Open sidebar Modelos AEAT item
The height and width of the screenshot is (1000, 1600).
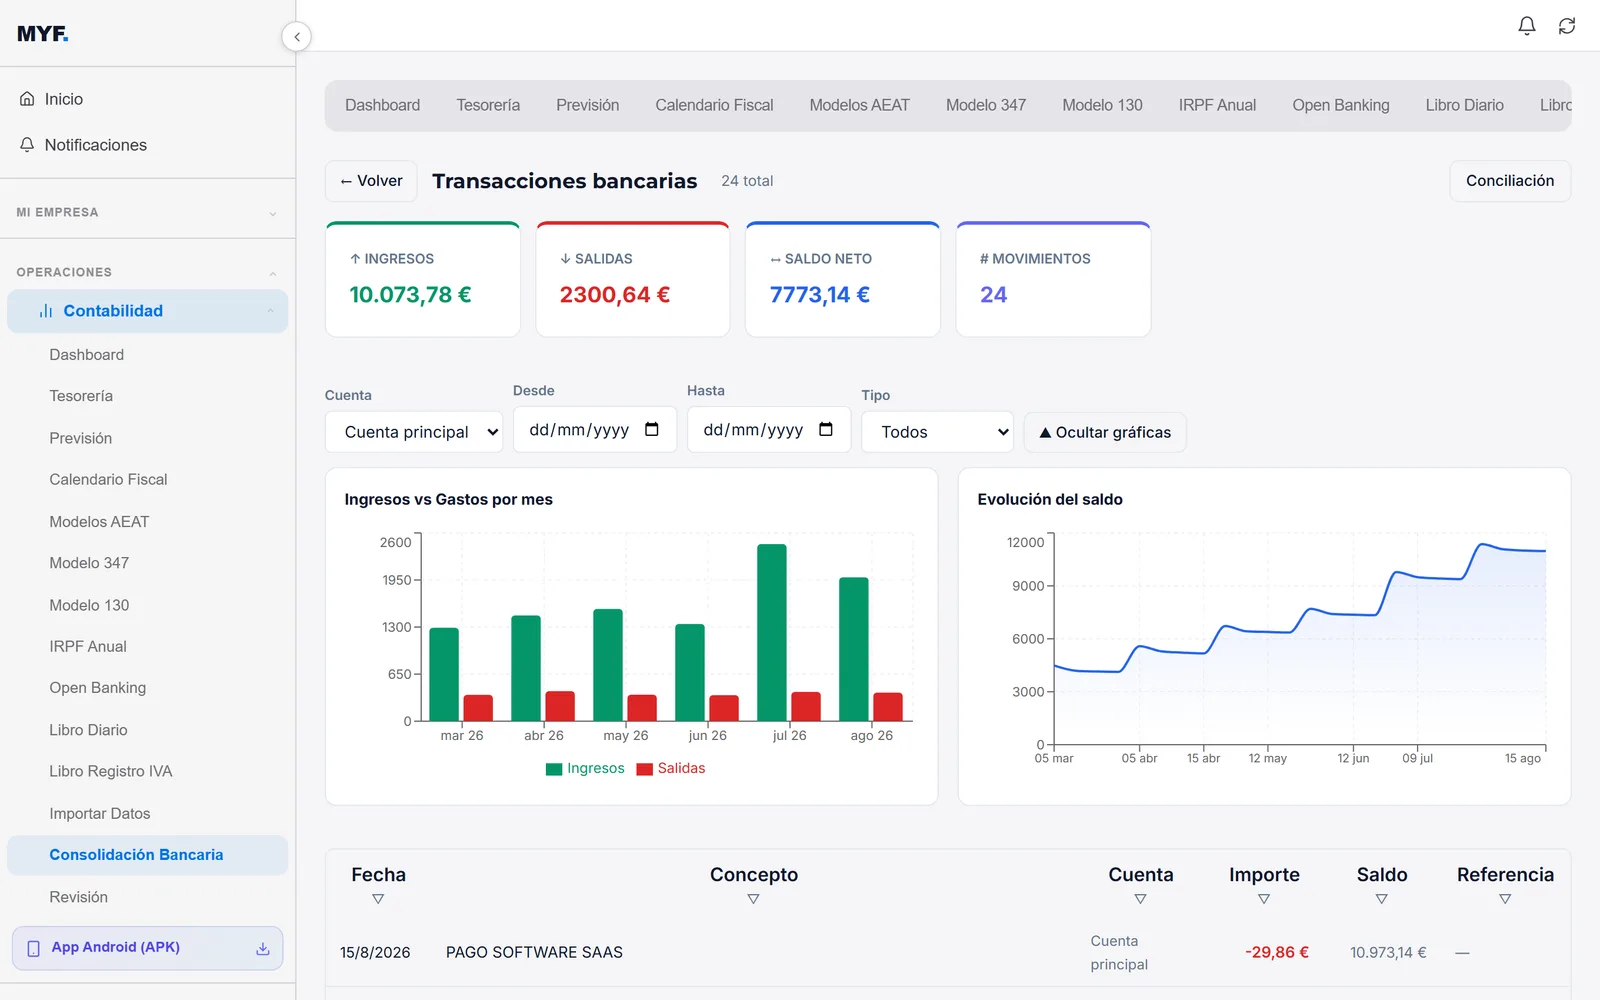point(147,522)
